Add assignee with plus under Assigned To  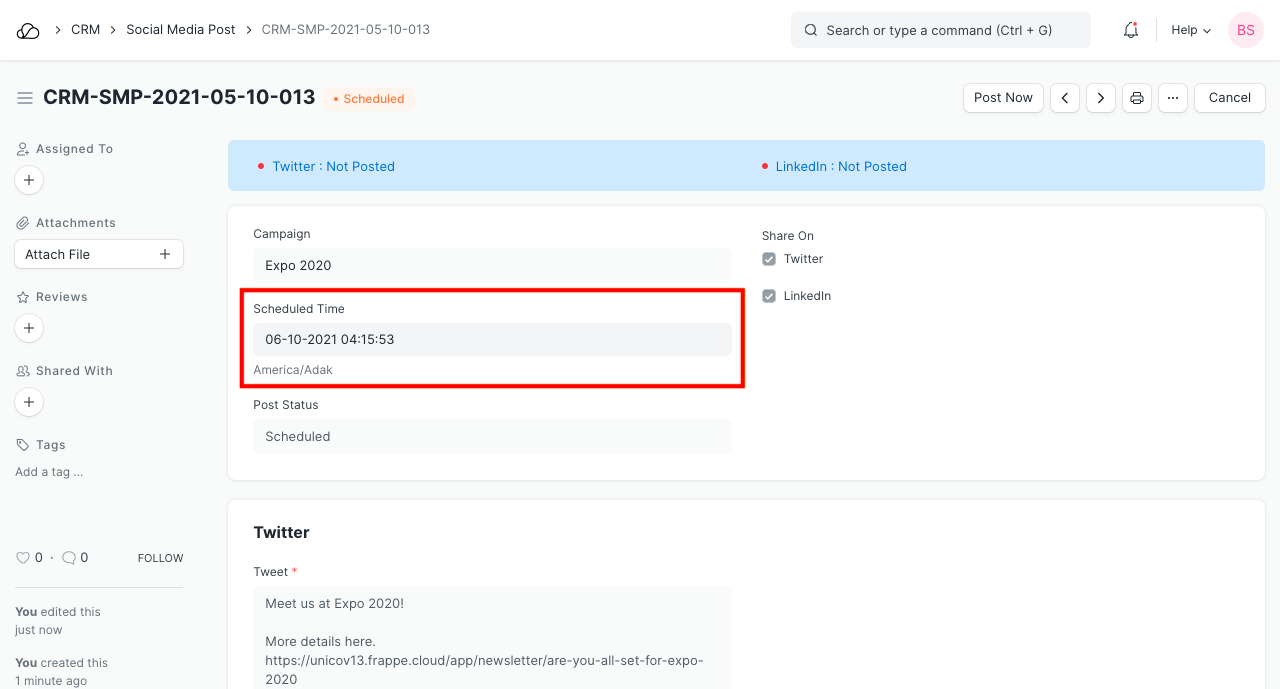(29, 180)
